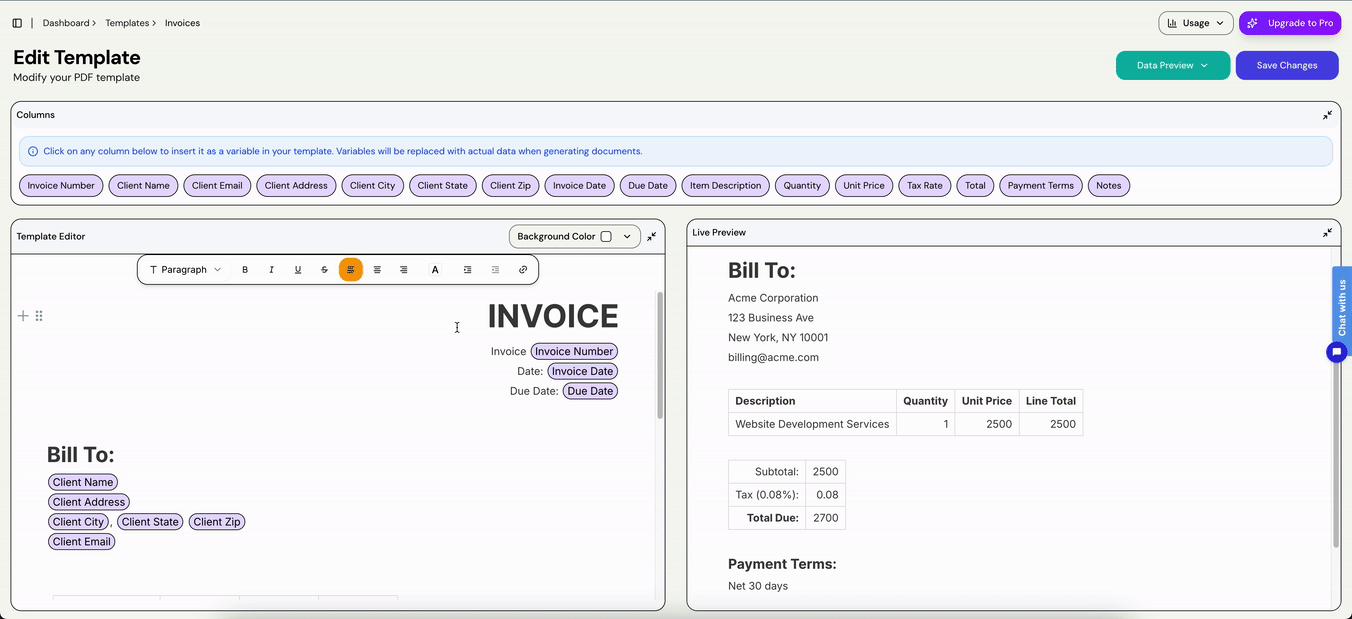The width and height of the screenshot is (1352, 619).
Task: Toggle the sidebar panel icon
Action: click(17, 23)
